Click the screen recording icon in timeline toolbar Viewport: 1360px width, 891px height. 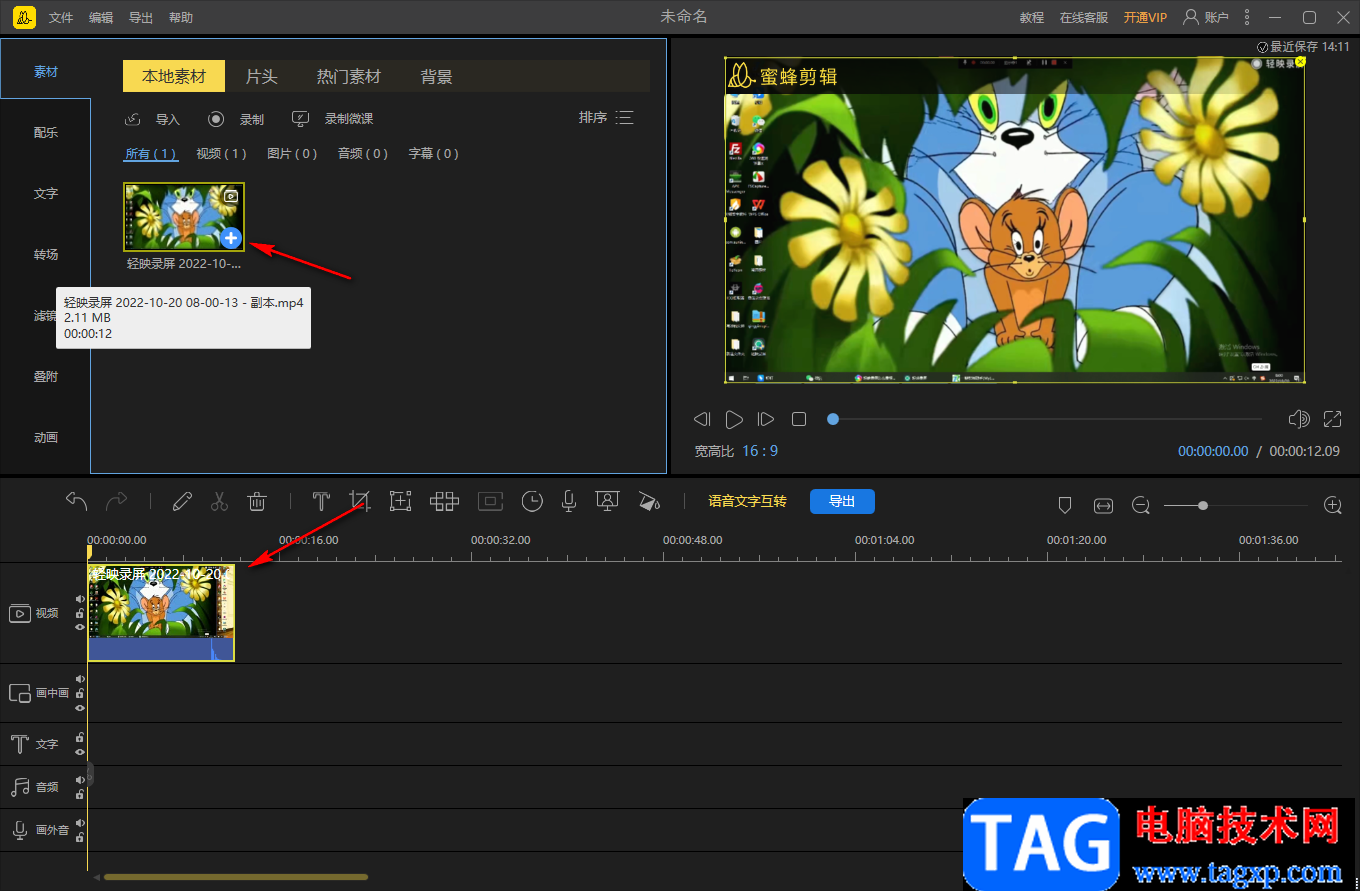click(606, 501)
